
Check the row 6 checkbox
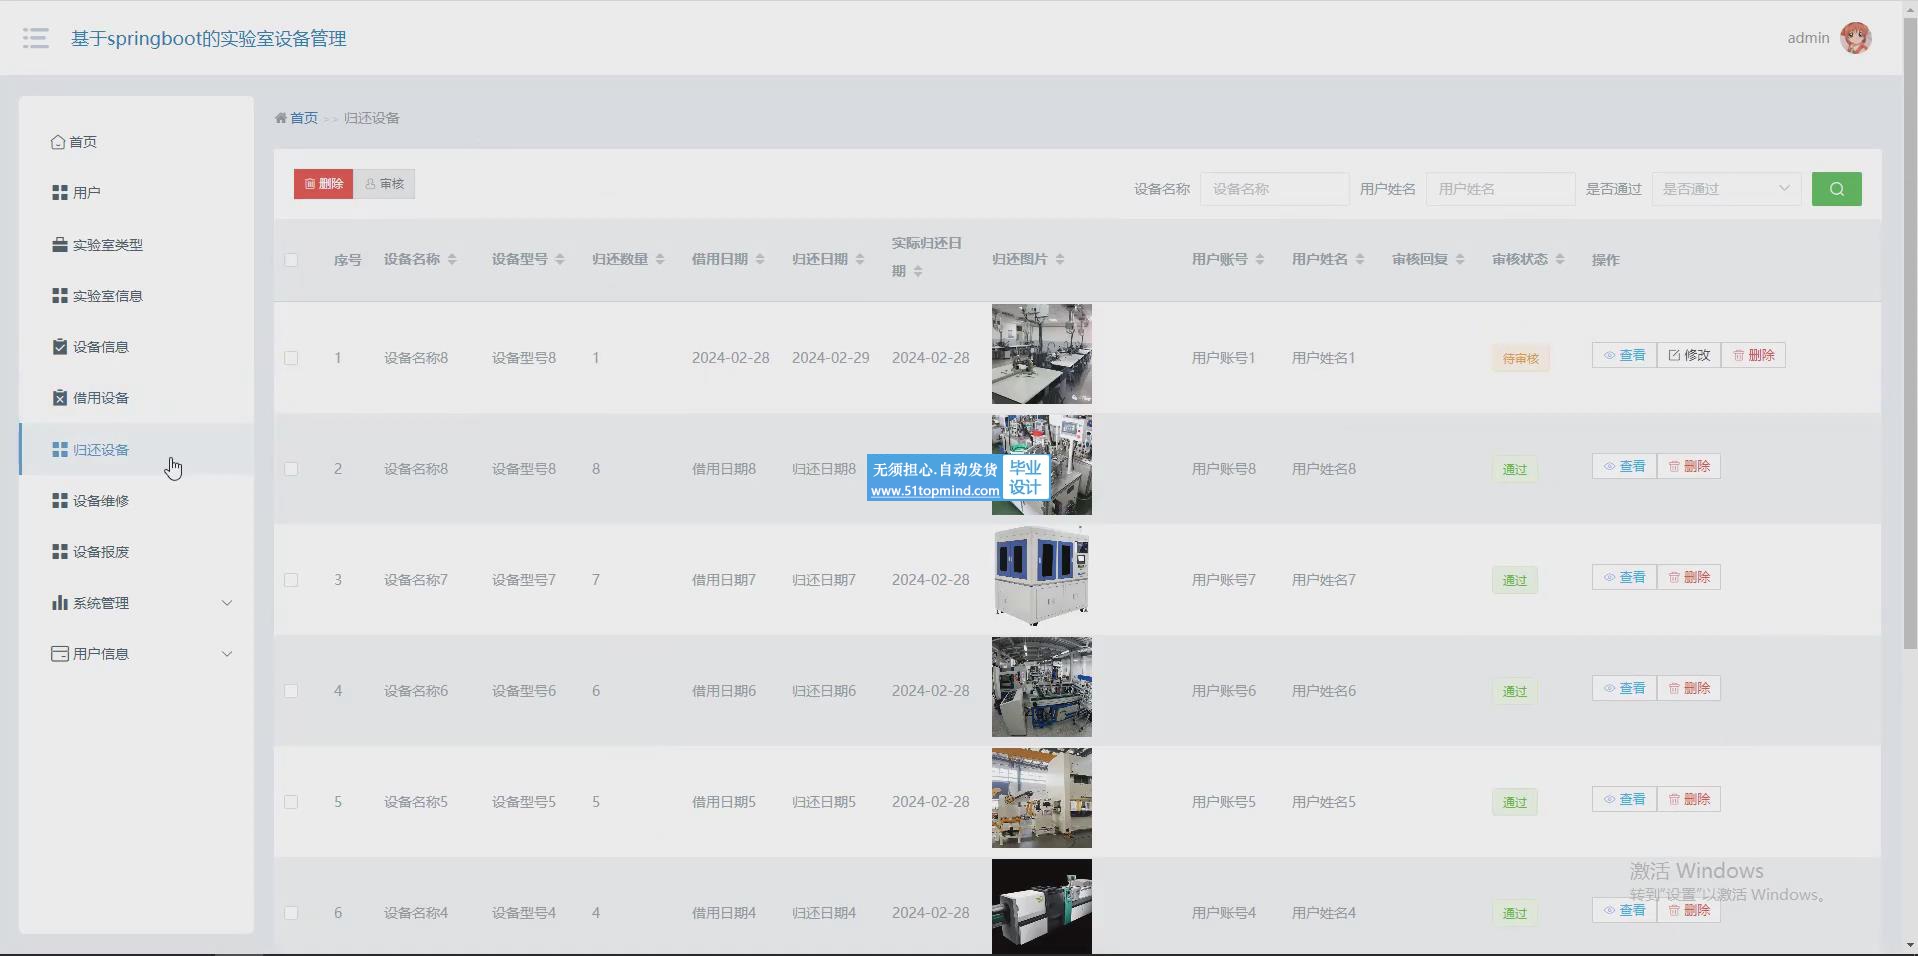pos(291,913)
